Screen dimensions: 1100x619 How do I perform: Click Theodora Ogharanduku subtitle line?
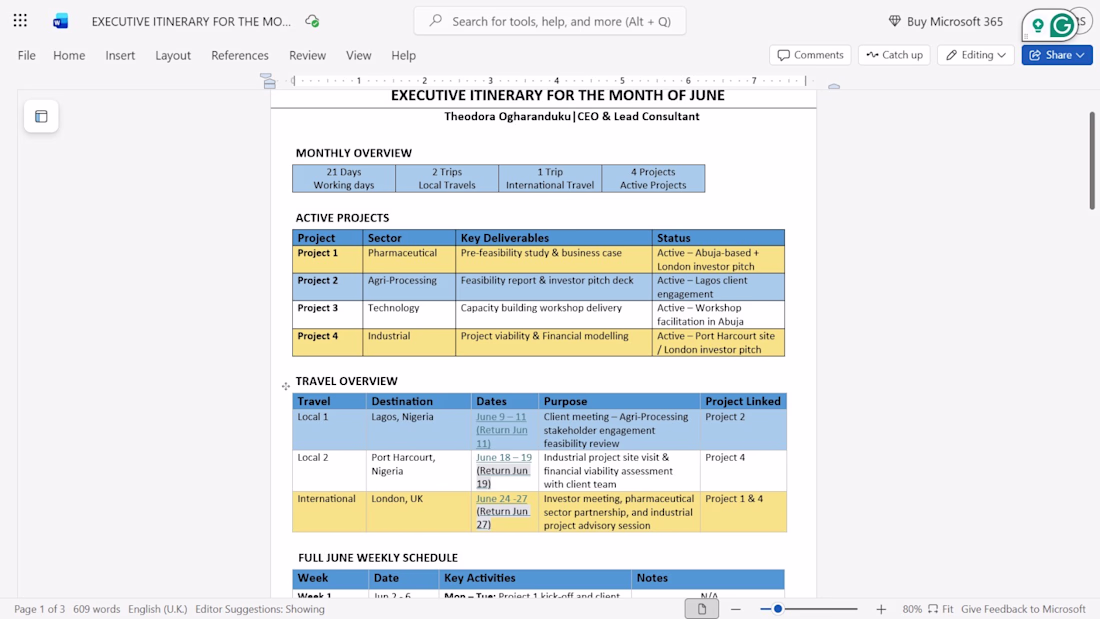click(x=572, y=117)
